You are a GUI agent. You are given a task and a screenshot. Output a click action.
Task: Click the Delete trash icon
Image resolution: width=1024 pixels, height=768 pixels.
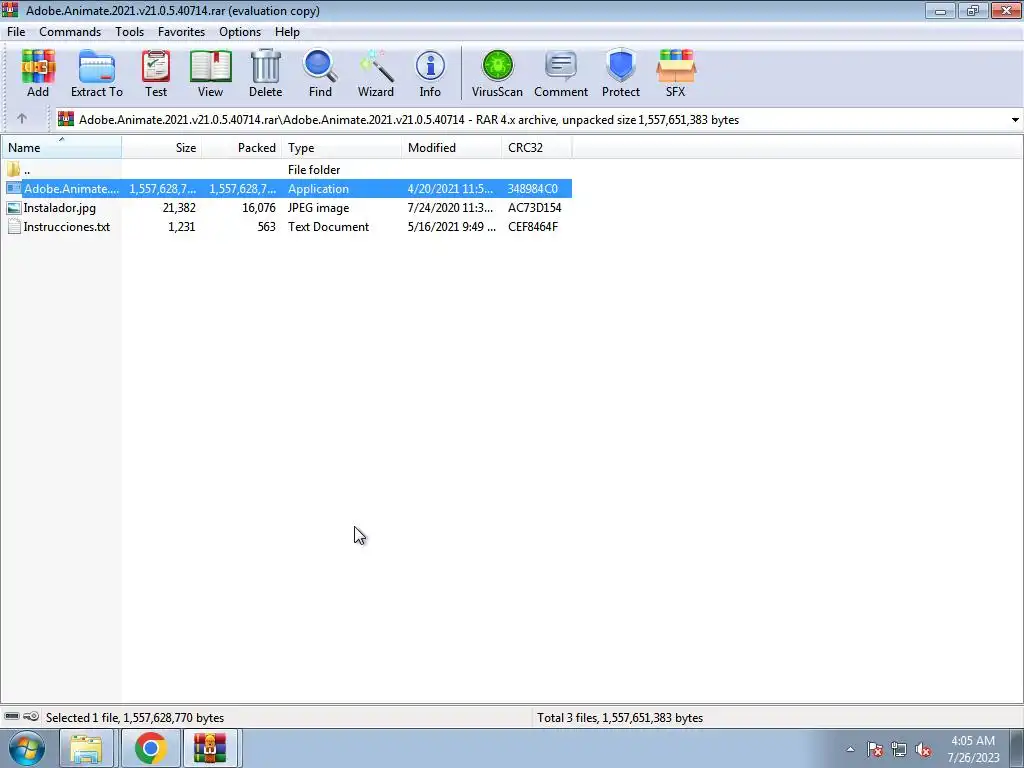[265, 73]
